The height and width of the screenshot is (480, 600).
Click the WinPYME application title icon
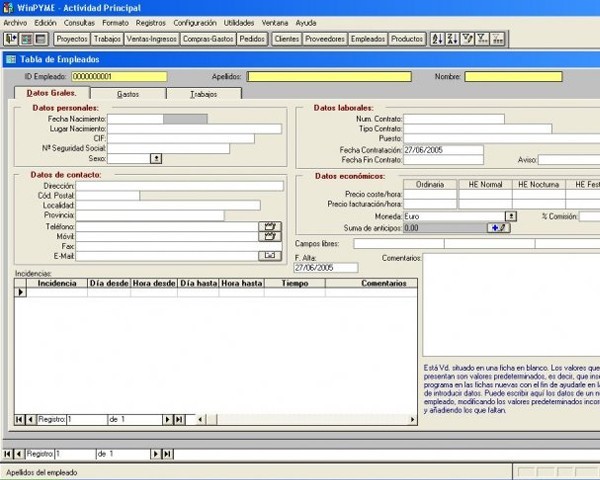8,8
